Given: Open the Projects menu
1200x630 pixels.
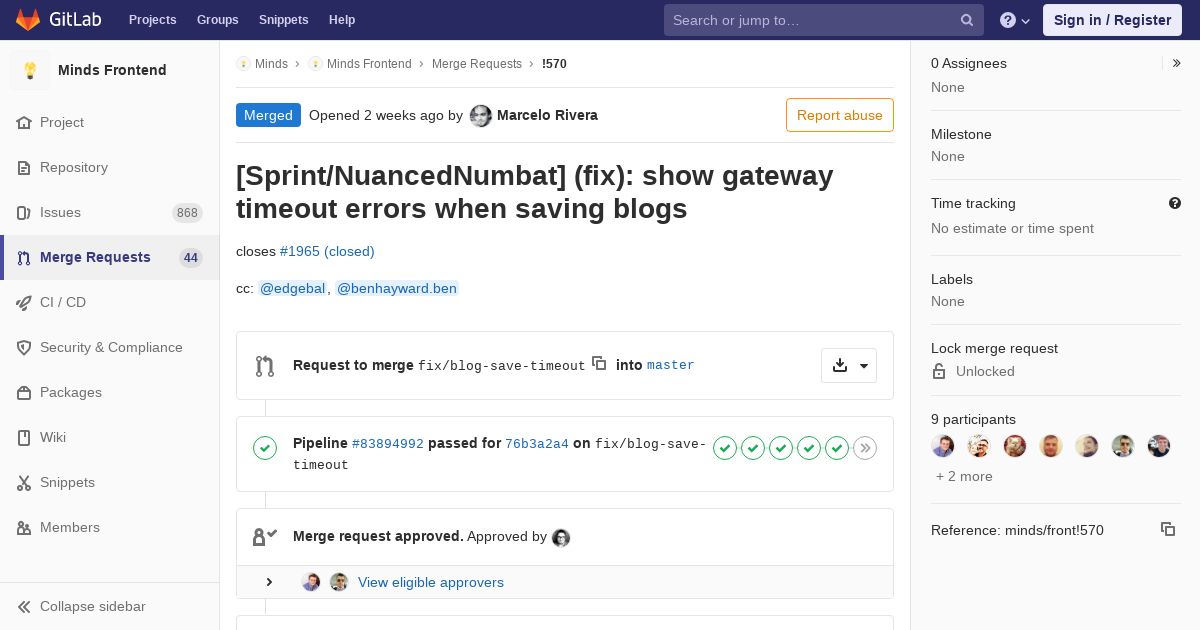Looking at the screenshot, I should [x=152, y=20].
